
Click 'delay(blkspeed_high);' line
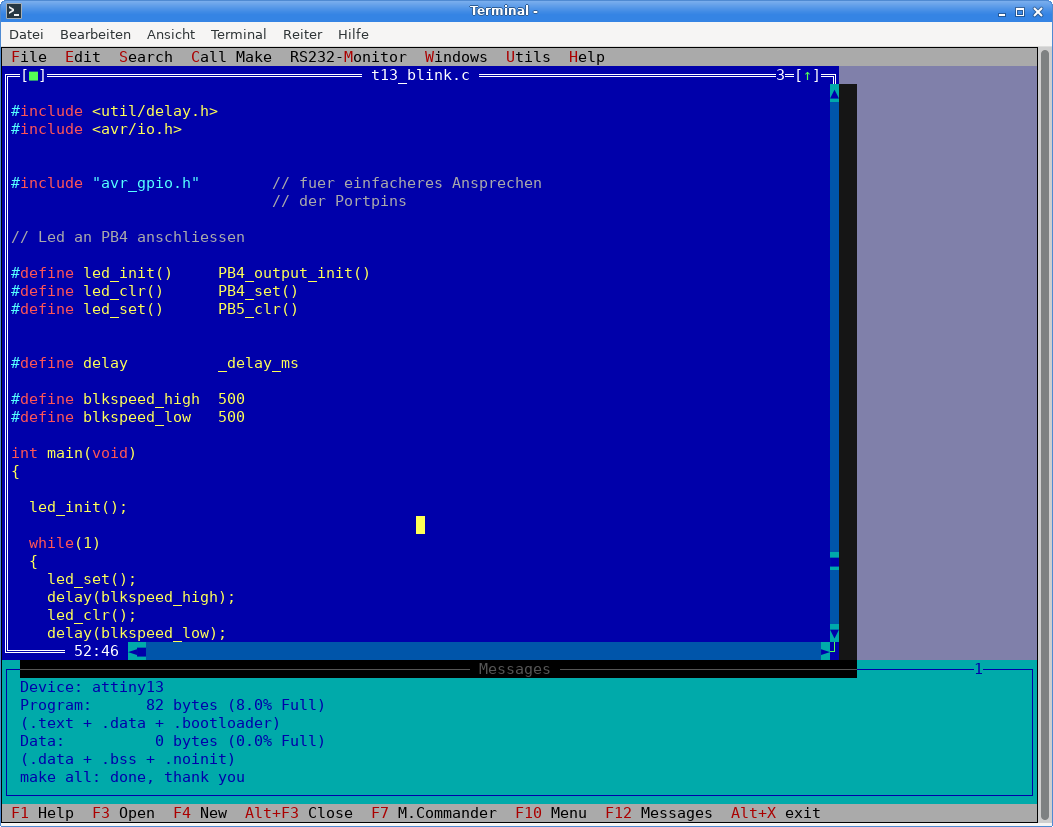pyautogui.click(x=141, y=597)
